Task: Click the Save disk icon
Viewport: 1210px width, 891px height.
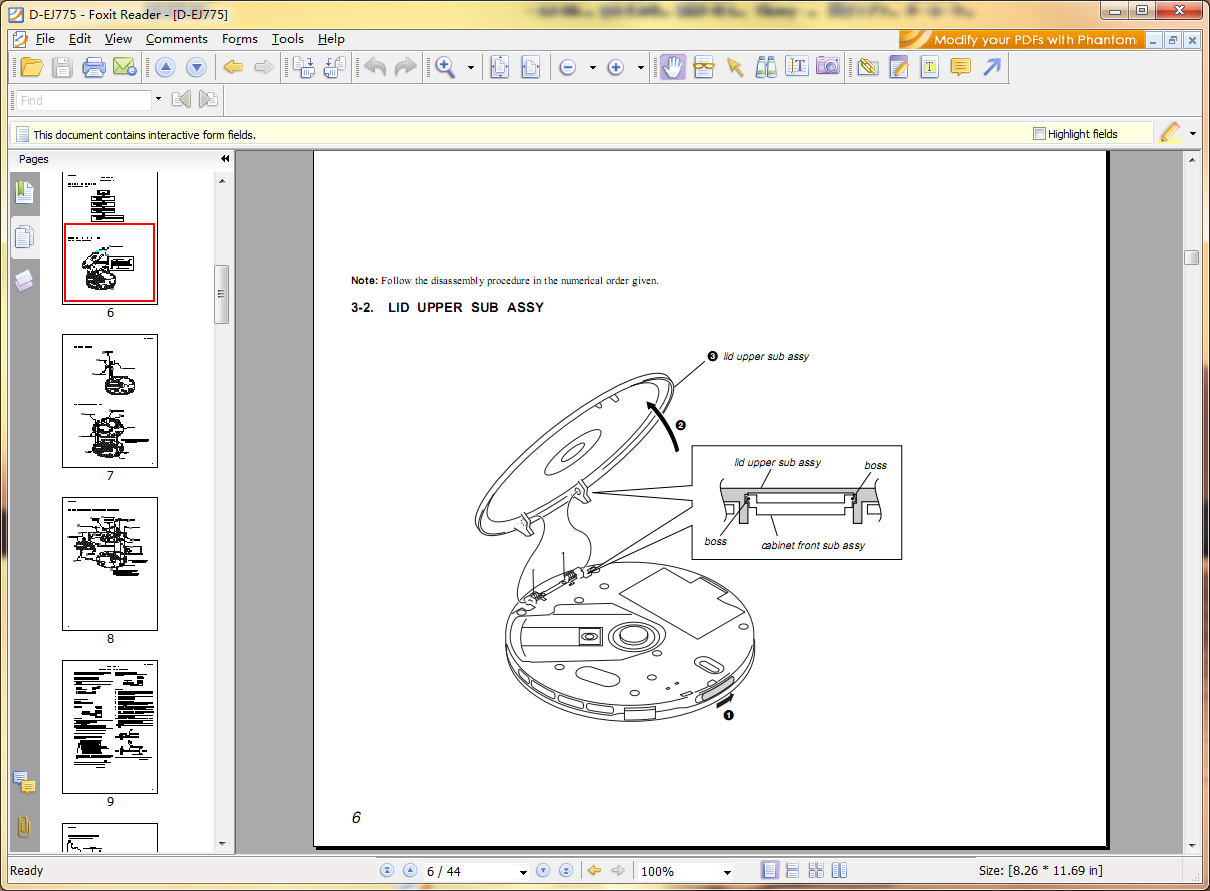Action: click(62, 67)
